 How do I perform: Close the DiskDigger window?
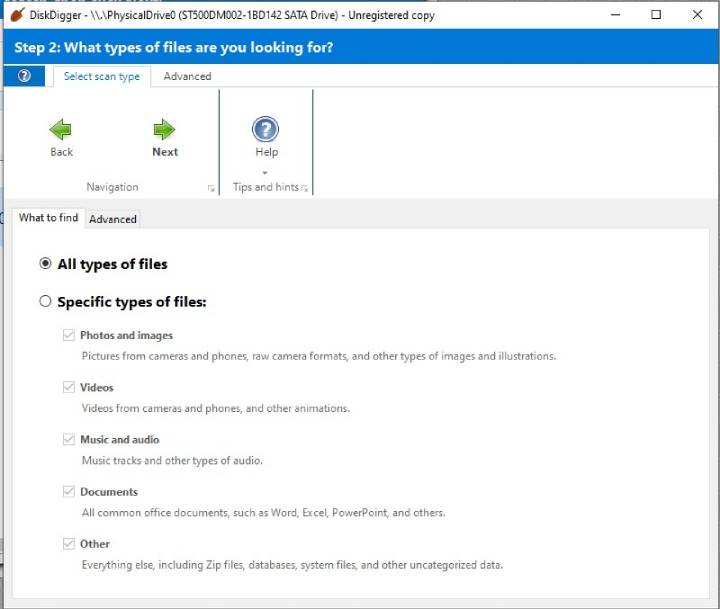697,15
